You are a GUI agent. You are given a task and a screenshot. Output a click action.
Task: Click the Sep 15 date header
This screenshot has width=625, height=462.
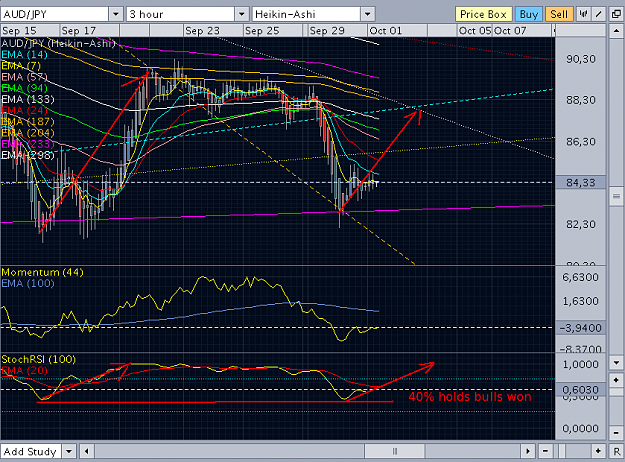coord(19,31)
